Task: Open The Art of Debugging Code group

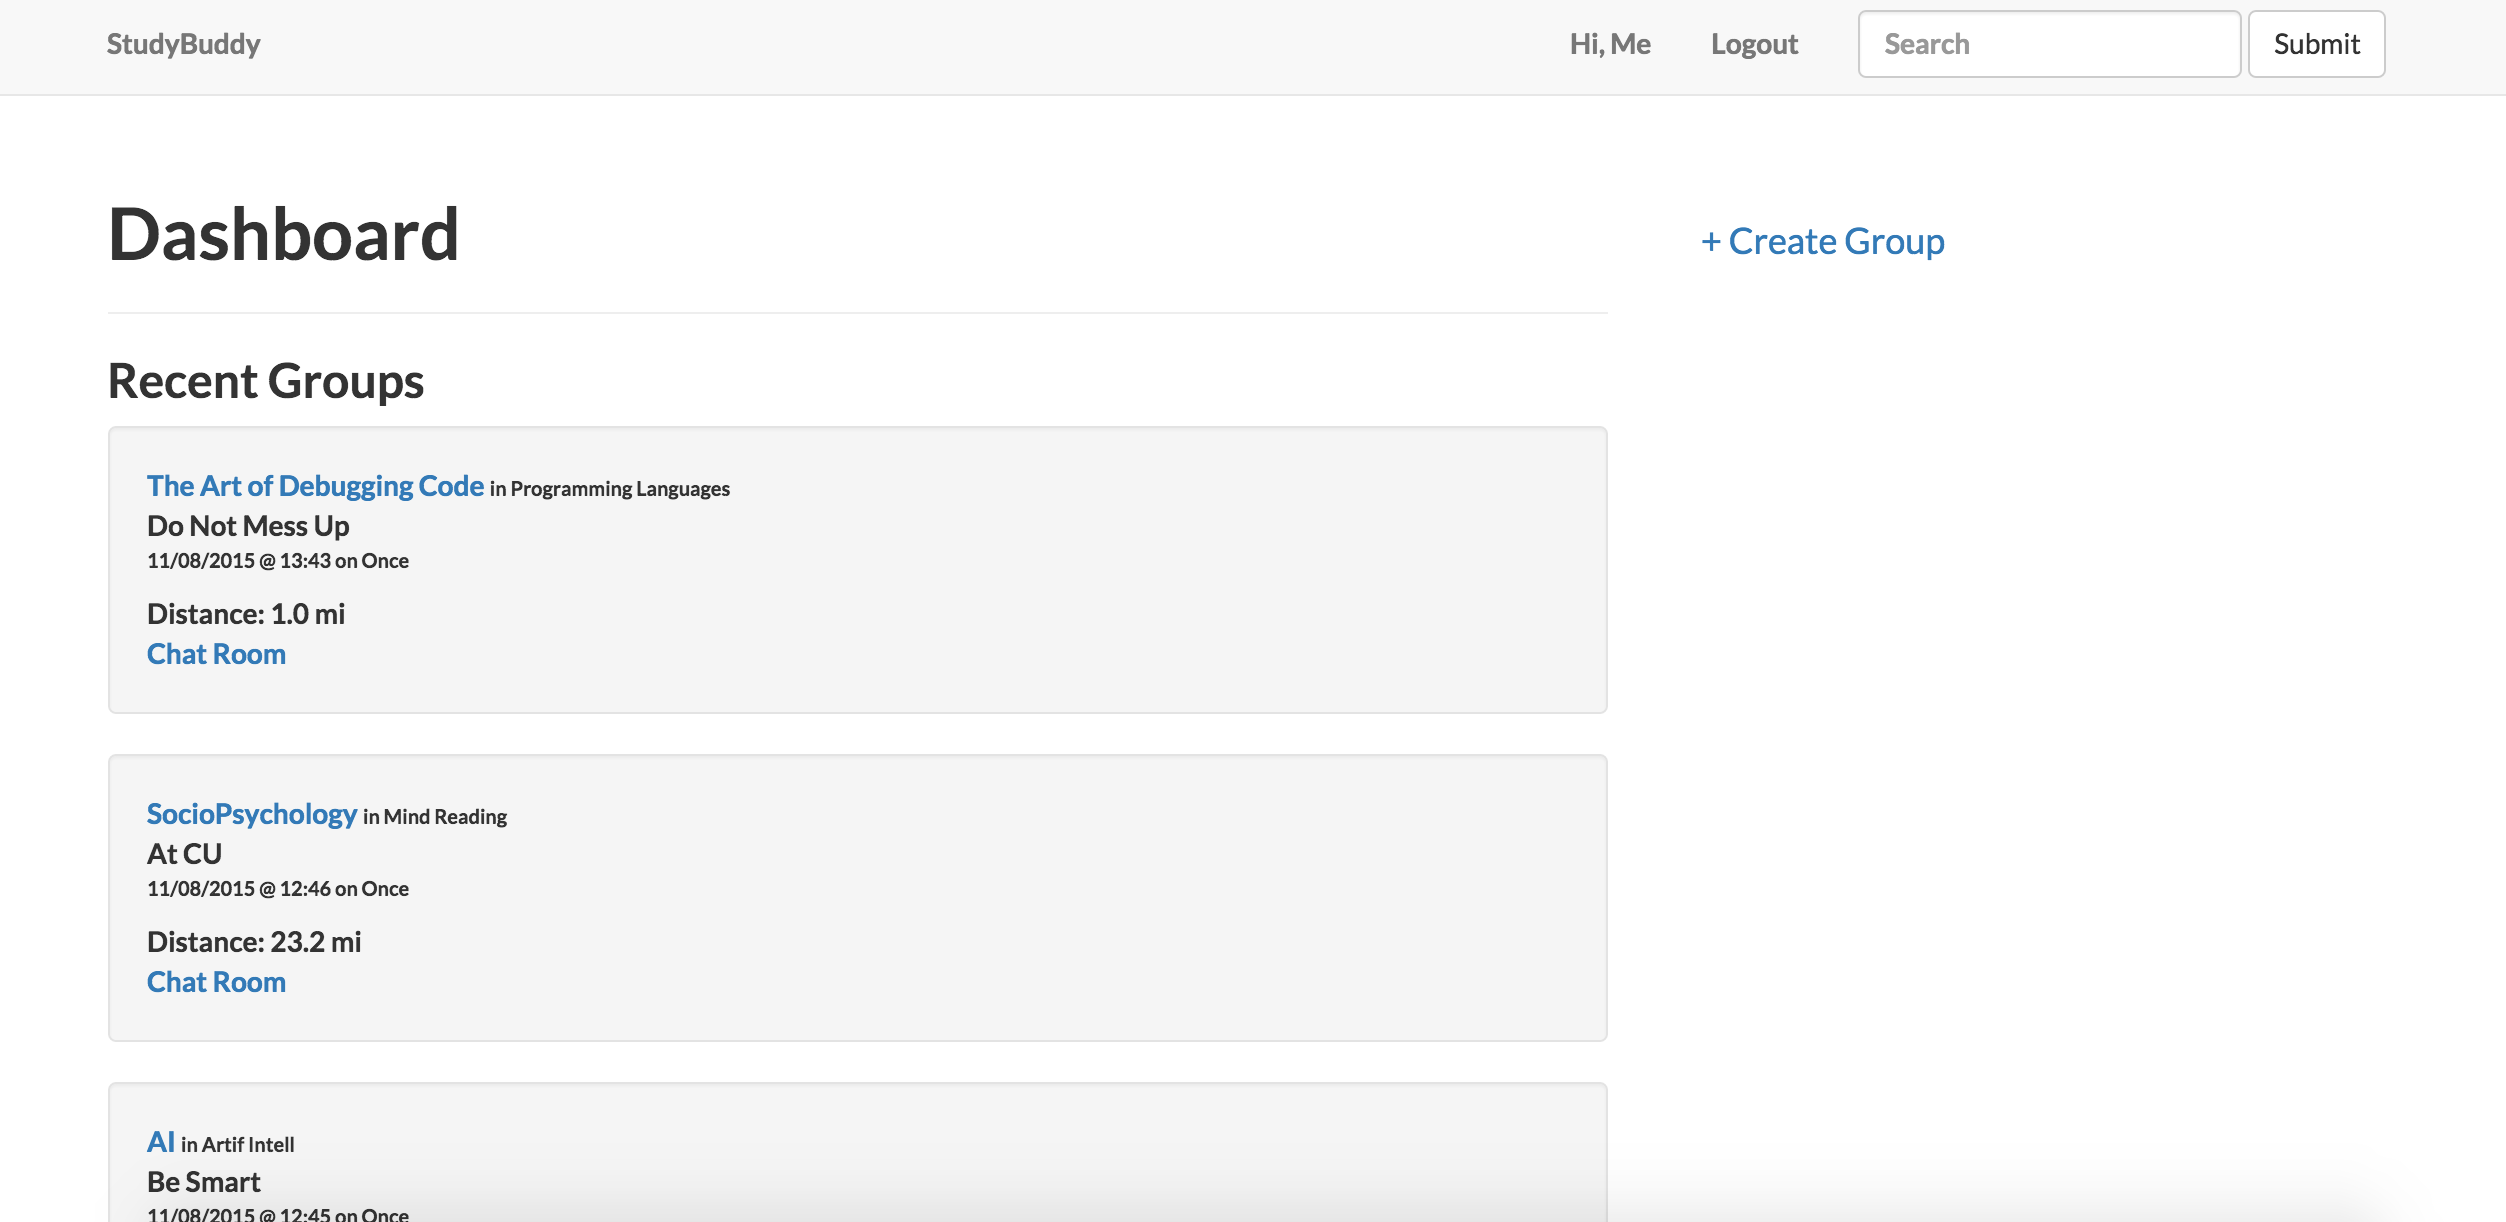Action: click(315, 486)
